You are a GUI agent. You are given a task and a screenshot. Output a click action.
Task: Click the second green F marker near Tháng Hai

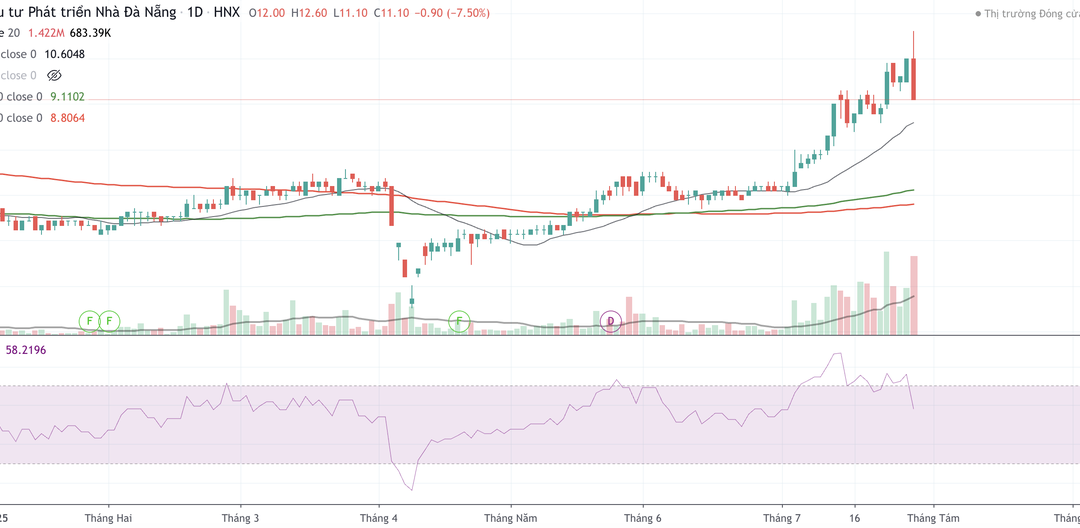coord(109,321)
